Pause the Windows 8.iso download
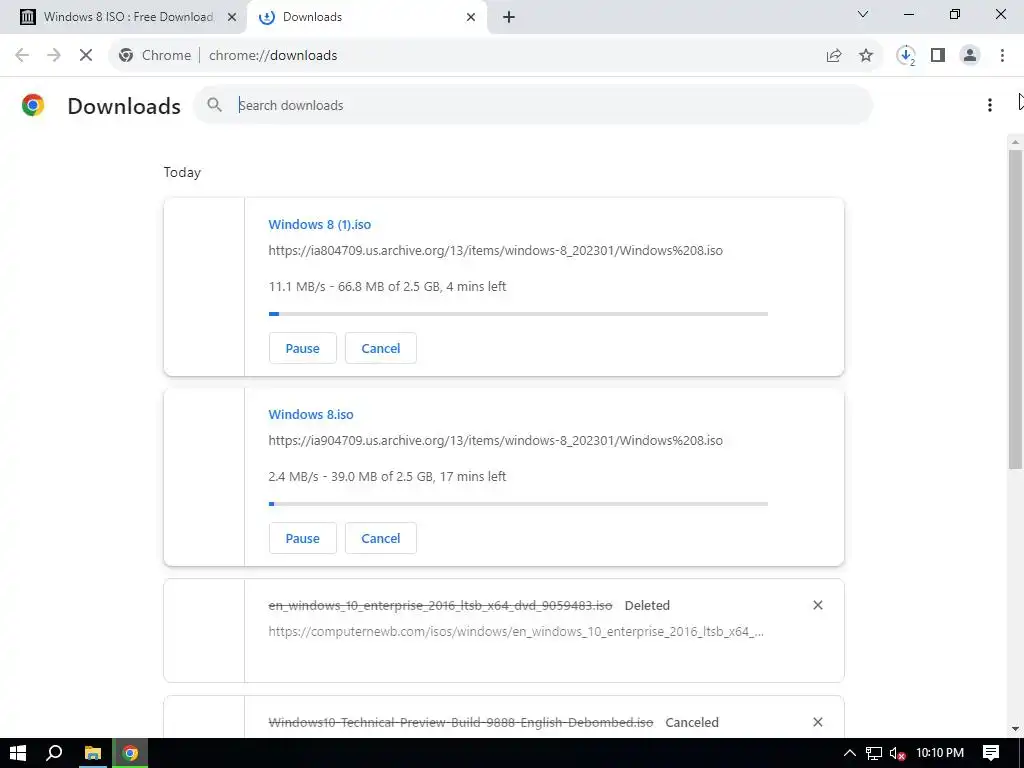 tap(302, 538)
